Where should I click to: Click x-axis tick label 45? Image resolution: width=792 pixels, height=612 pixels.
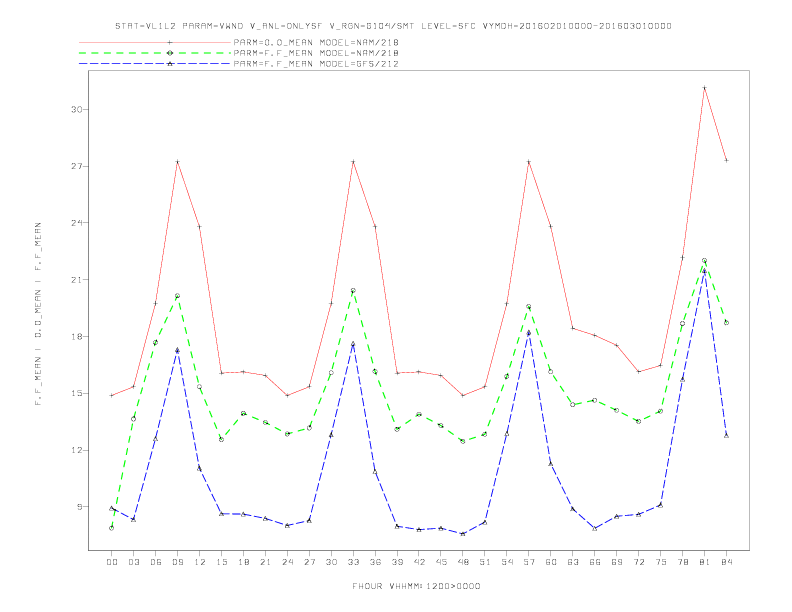tap(441, 562)
